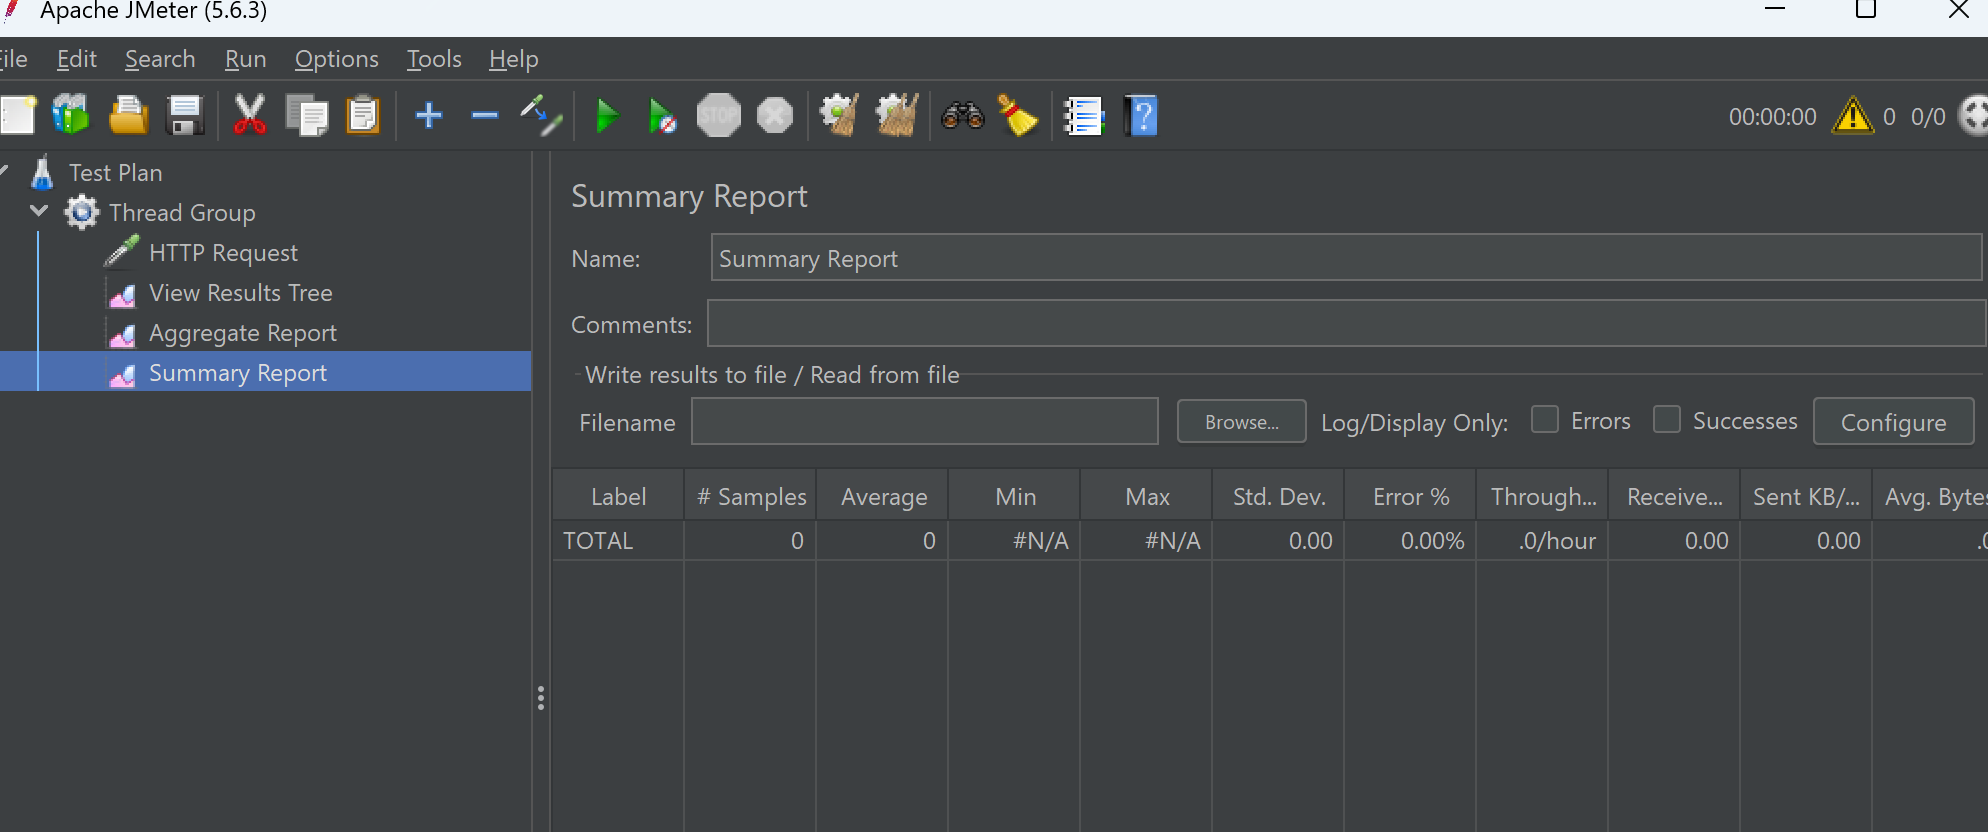Click the # Samples column header

[x=751, y=496]
